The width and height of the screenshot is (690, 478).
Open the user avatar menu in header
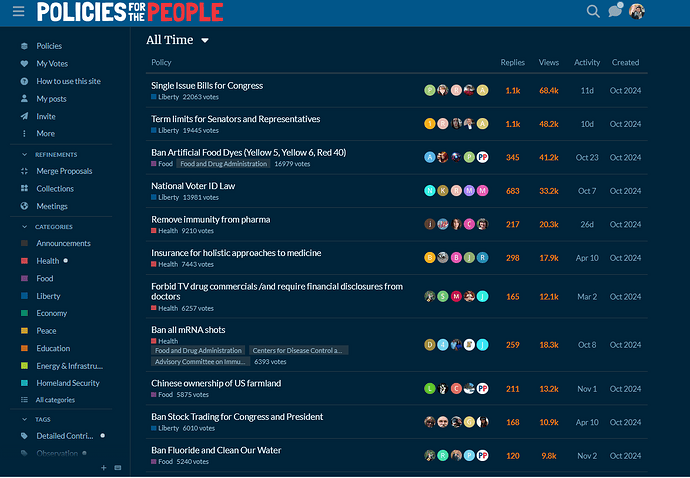(637, 12)
